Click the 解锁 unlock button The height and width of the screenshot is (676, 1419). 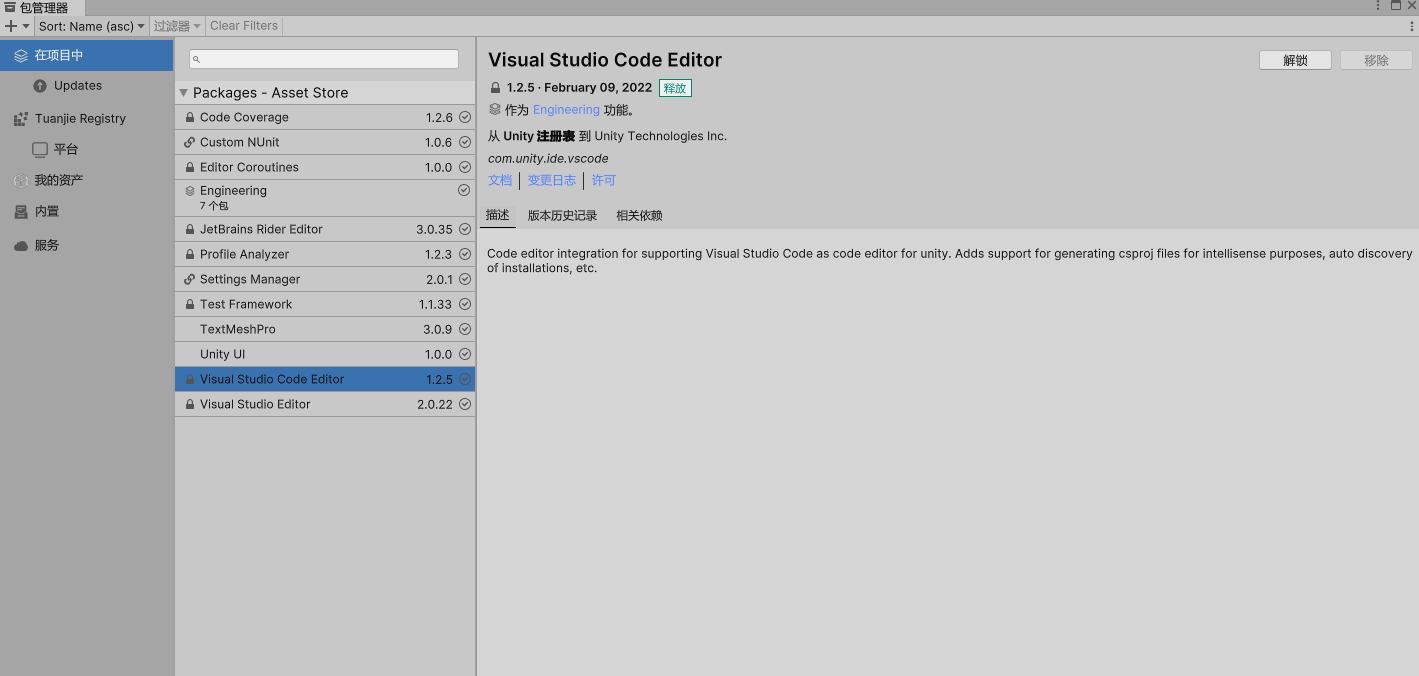(x=1295, y=60)
